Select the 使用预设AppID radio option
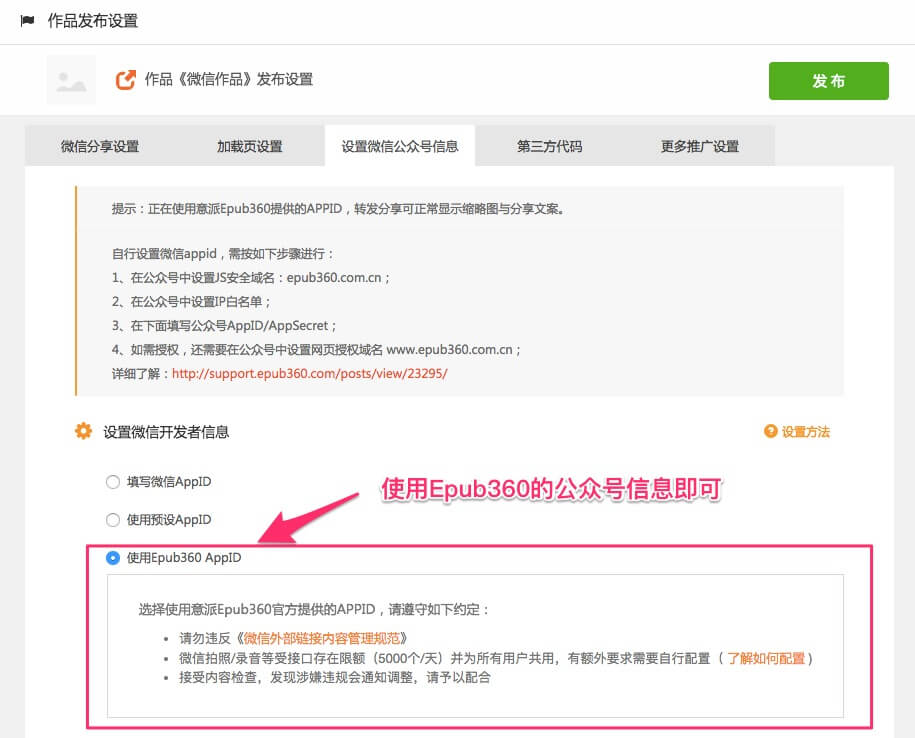Viewport: 915px width, 738px height. pyautogui.click(x=113, y=520)
